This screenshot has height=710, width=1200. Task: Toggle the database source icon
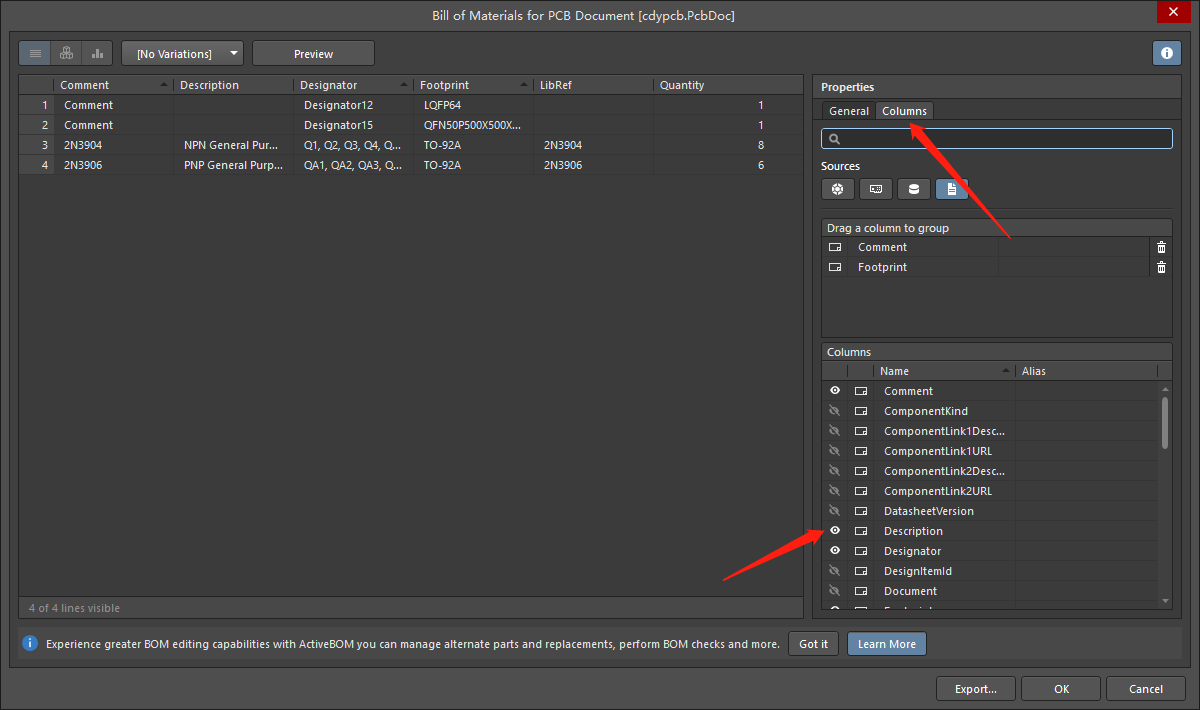point(913,188)
